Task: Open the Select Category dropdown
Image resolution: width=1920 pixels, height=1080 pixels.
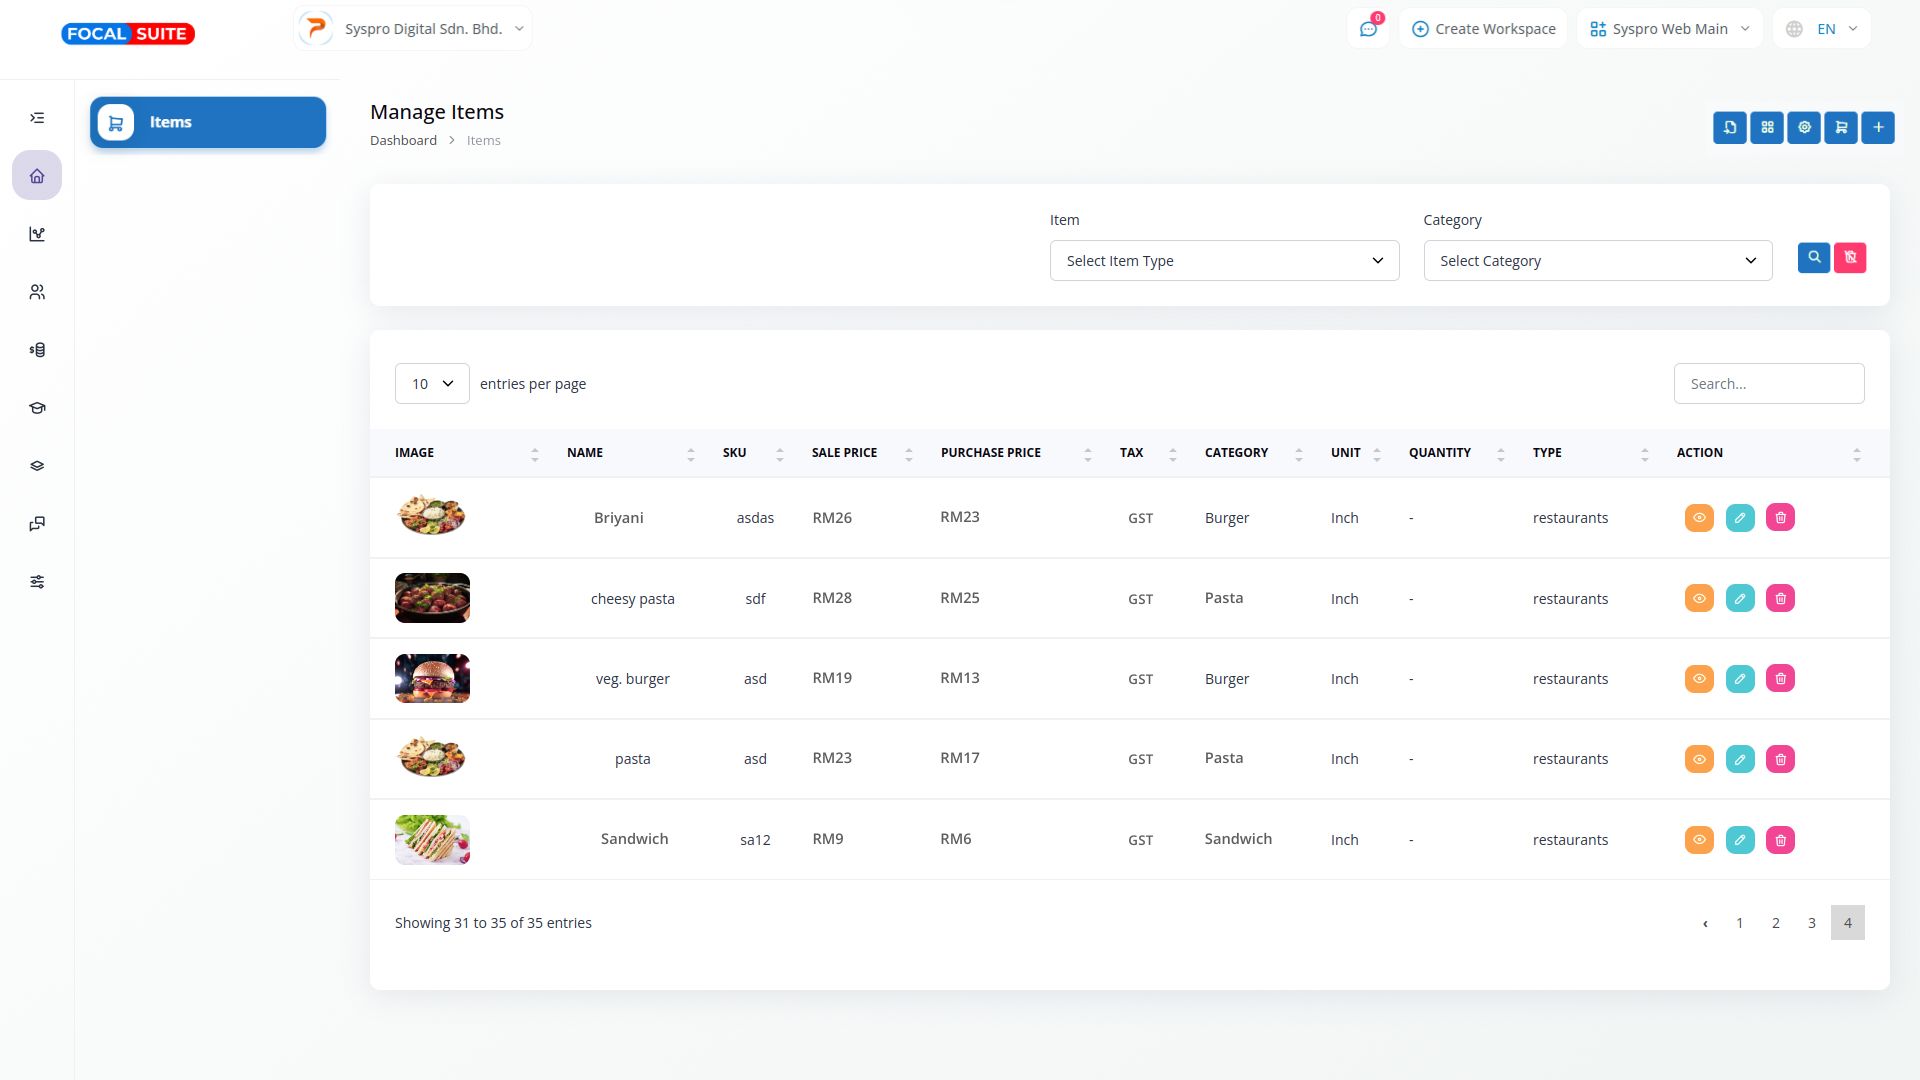Action: pyautogui.click(x=1597, y=261)
